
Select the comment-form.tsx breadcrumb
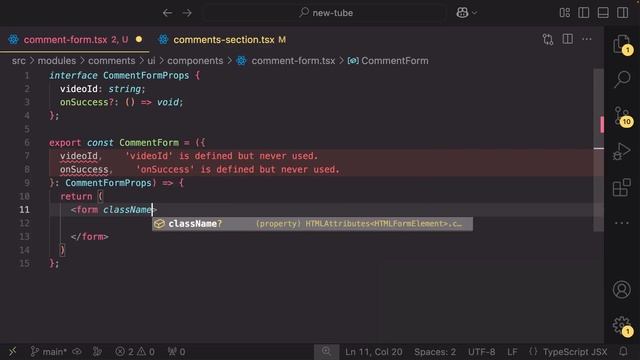[x=286, y=61]
